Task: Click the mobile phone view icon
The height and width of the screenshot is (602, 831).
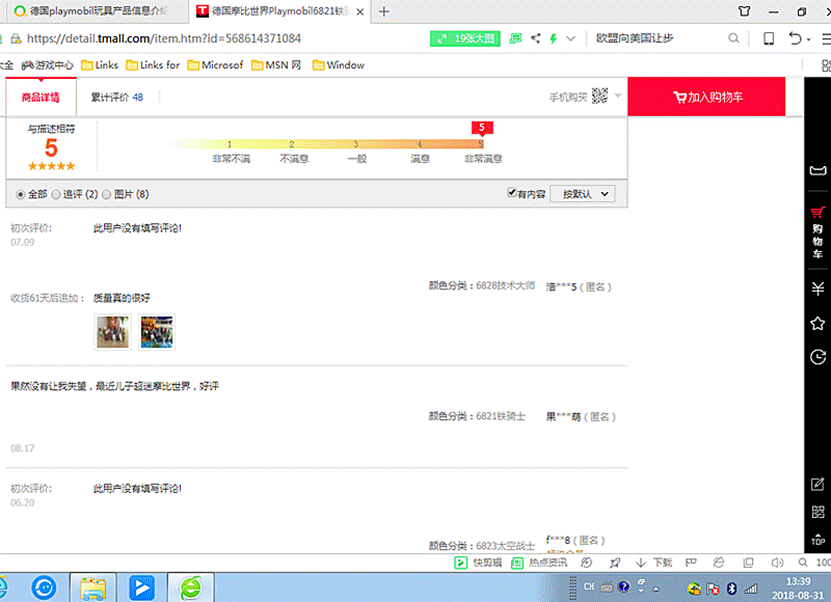Action: point(768,38)
